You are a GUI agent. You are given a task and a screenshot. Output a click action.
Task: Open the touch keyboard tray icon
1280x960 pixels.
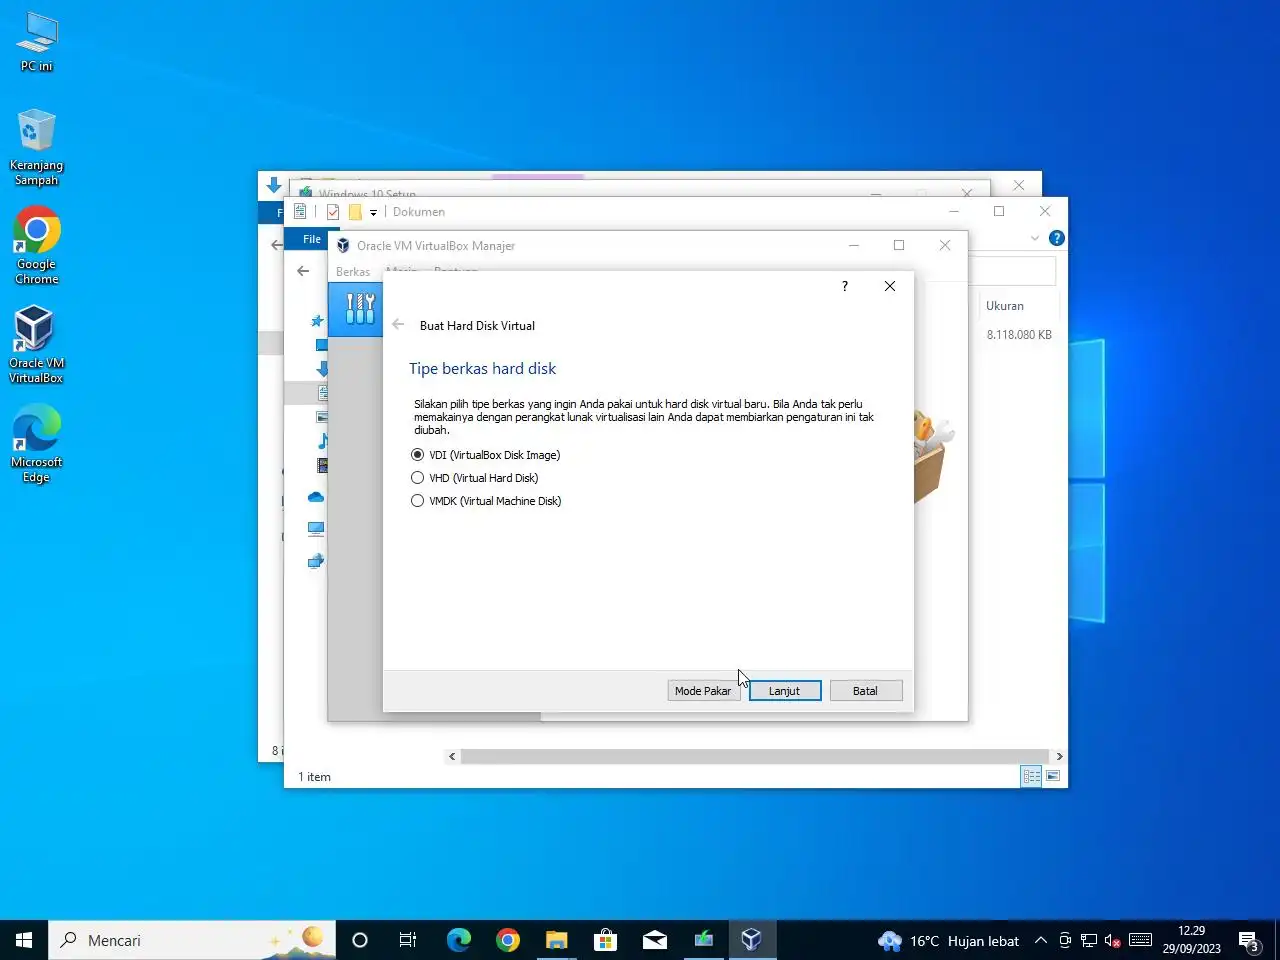point(1141,940)
